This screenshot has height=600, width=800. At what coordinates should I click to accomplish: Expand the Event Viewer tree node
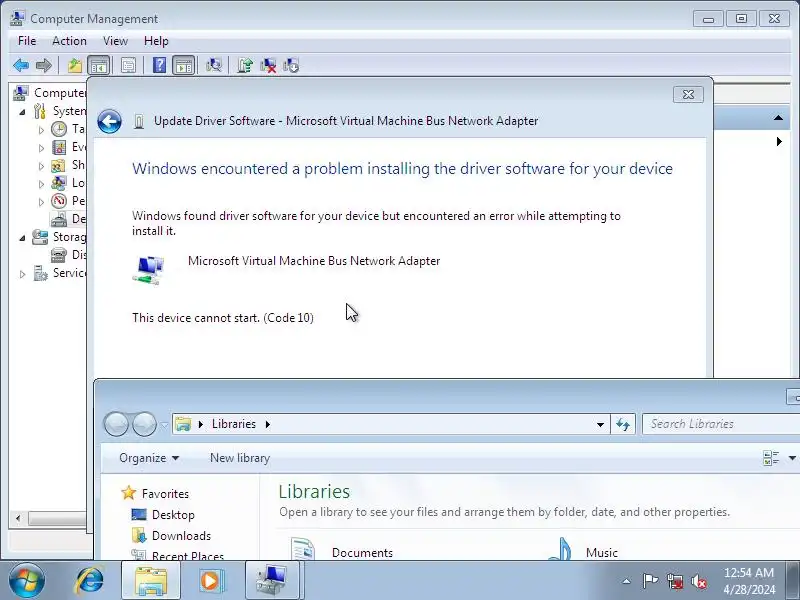(x=41, y=148)
